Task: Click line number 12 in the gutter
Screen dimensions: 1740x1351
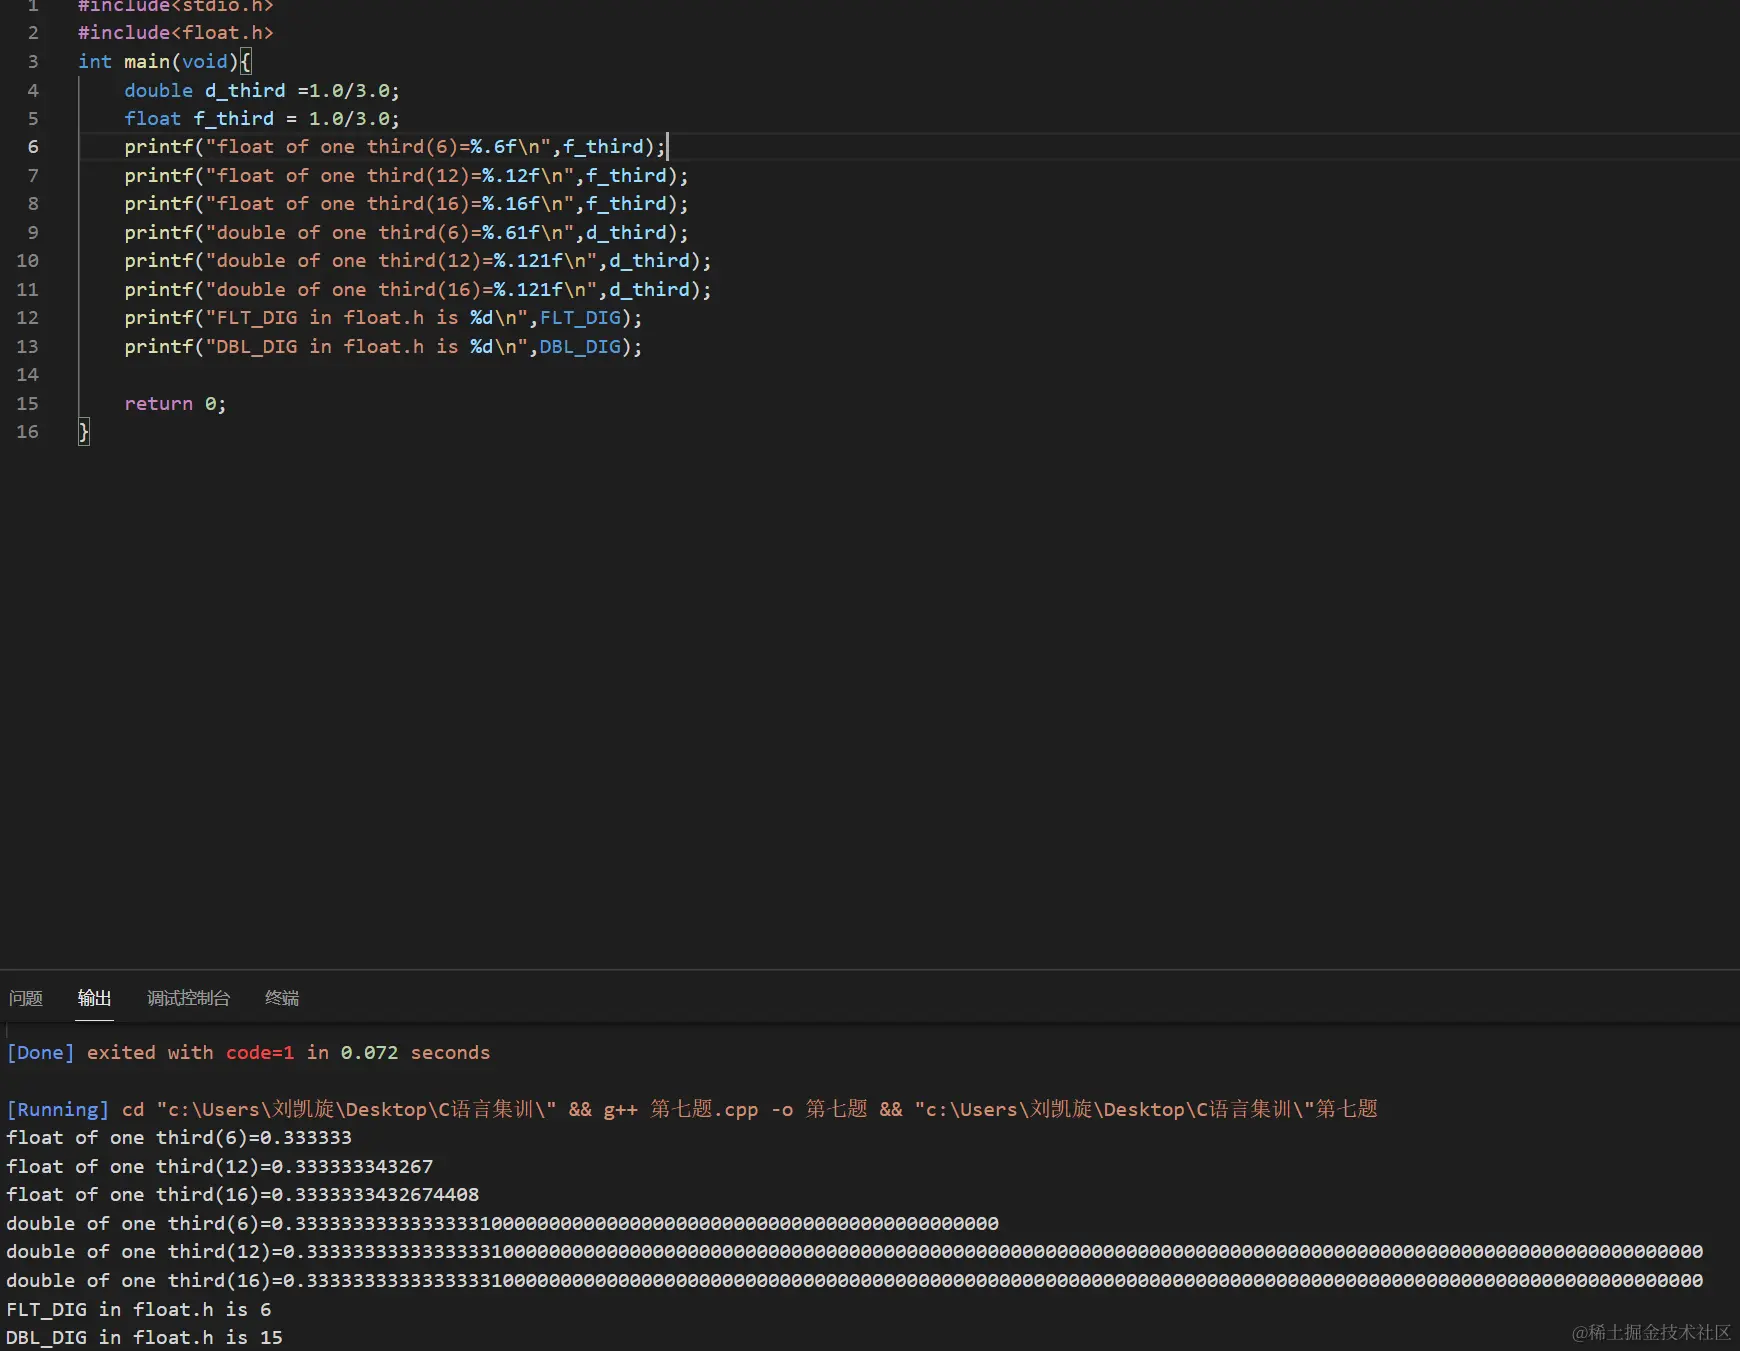Action: click(x=28, y=318)
